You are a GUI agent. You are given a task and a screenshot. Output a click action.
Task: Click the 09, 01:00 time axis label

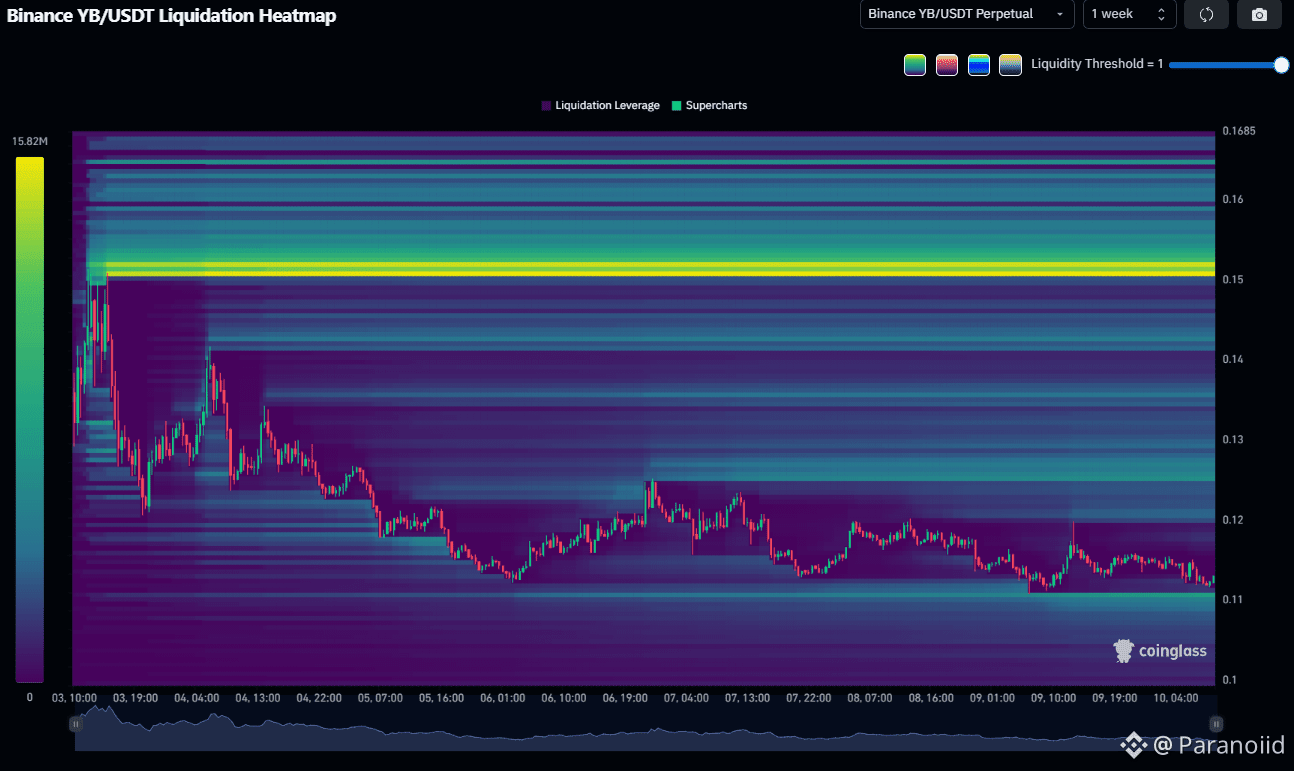point(994,697)
